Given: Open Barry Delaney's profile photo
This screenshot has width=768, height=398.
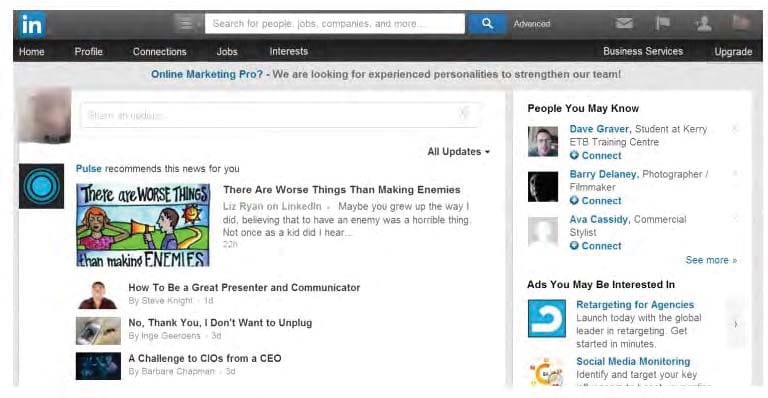Looking at the screenshot, I should click(543, 187).
